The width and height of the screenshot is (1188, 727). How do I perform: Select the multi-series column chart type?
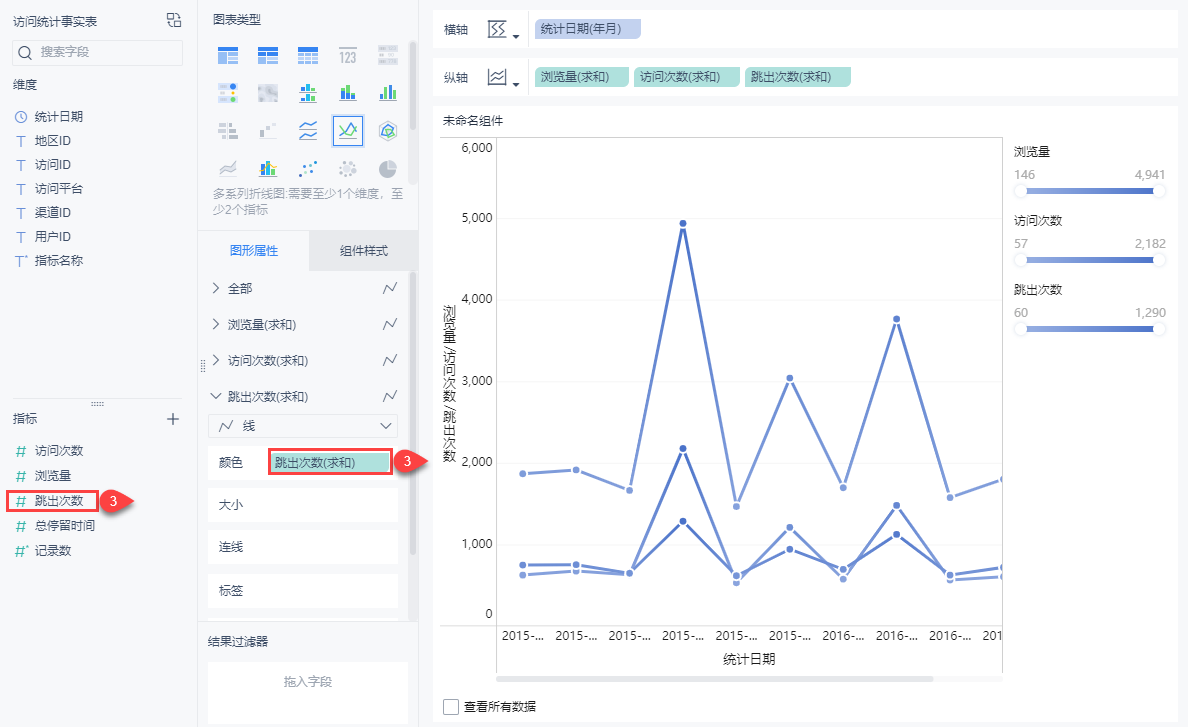click(x=388, y=93)
